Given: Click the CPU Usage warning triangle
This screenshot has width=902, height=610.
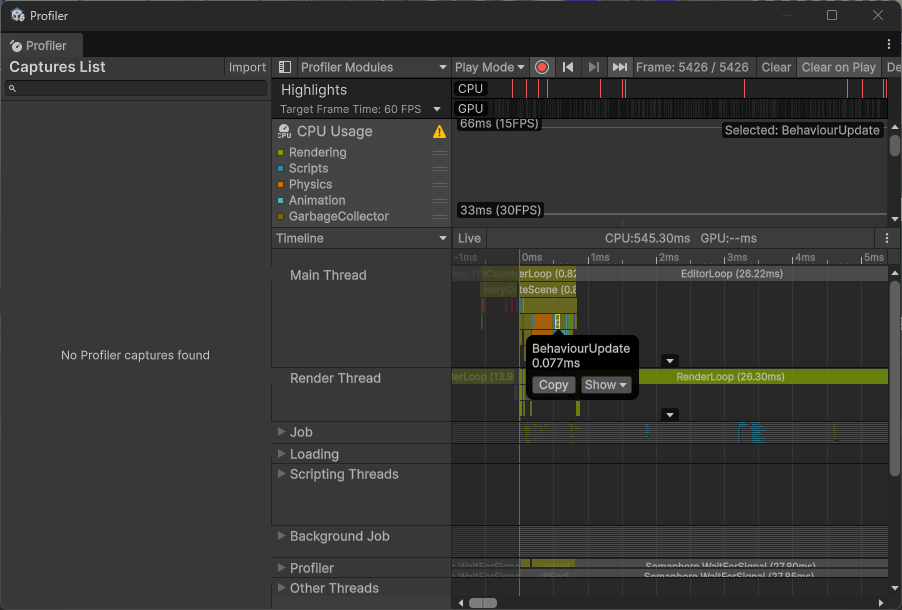Looking at the screenshot, I should 439,131.
